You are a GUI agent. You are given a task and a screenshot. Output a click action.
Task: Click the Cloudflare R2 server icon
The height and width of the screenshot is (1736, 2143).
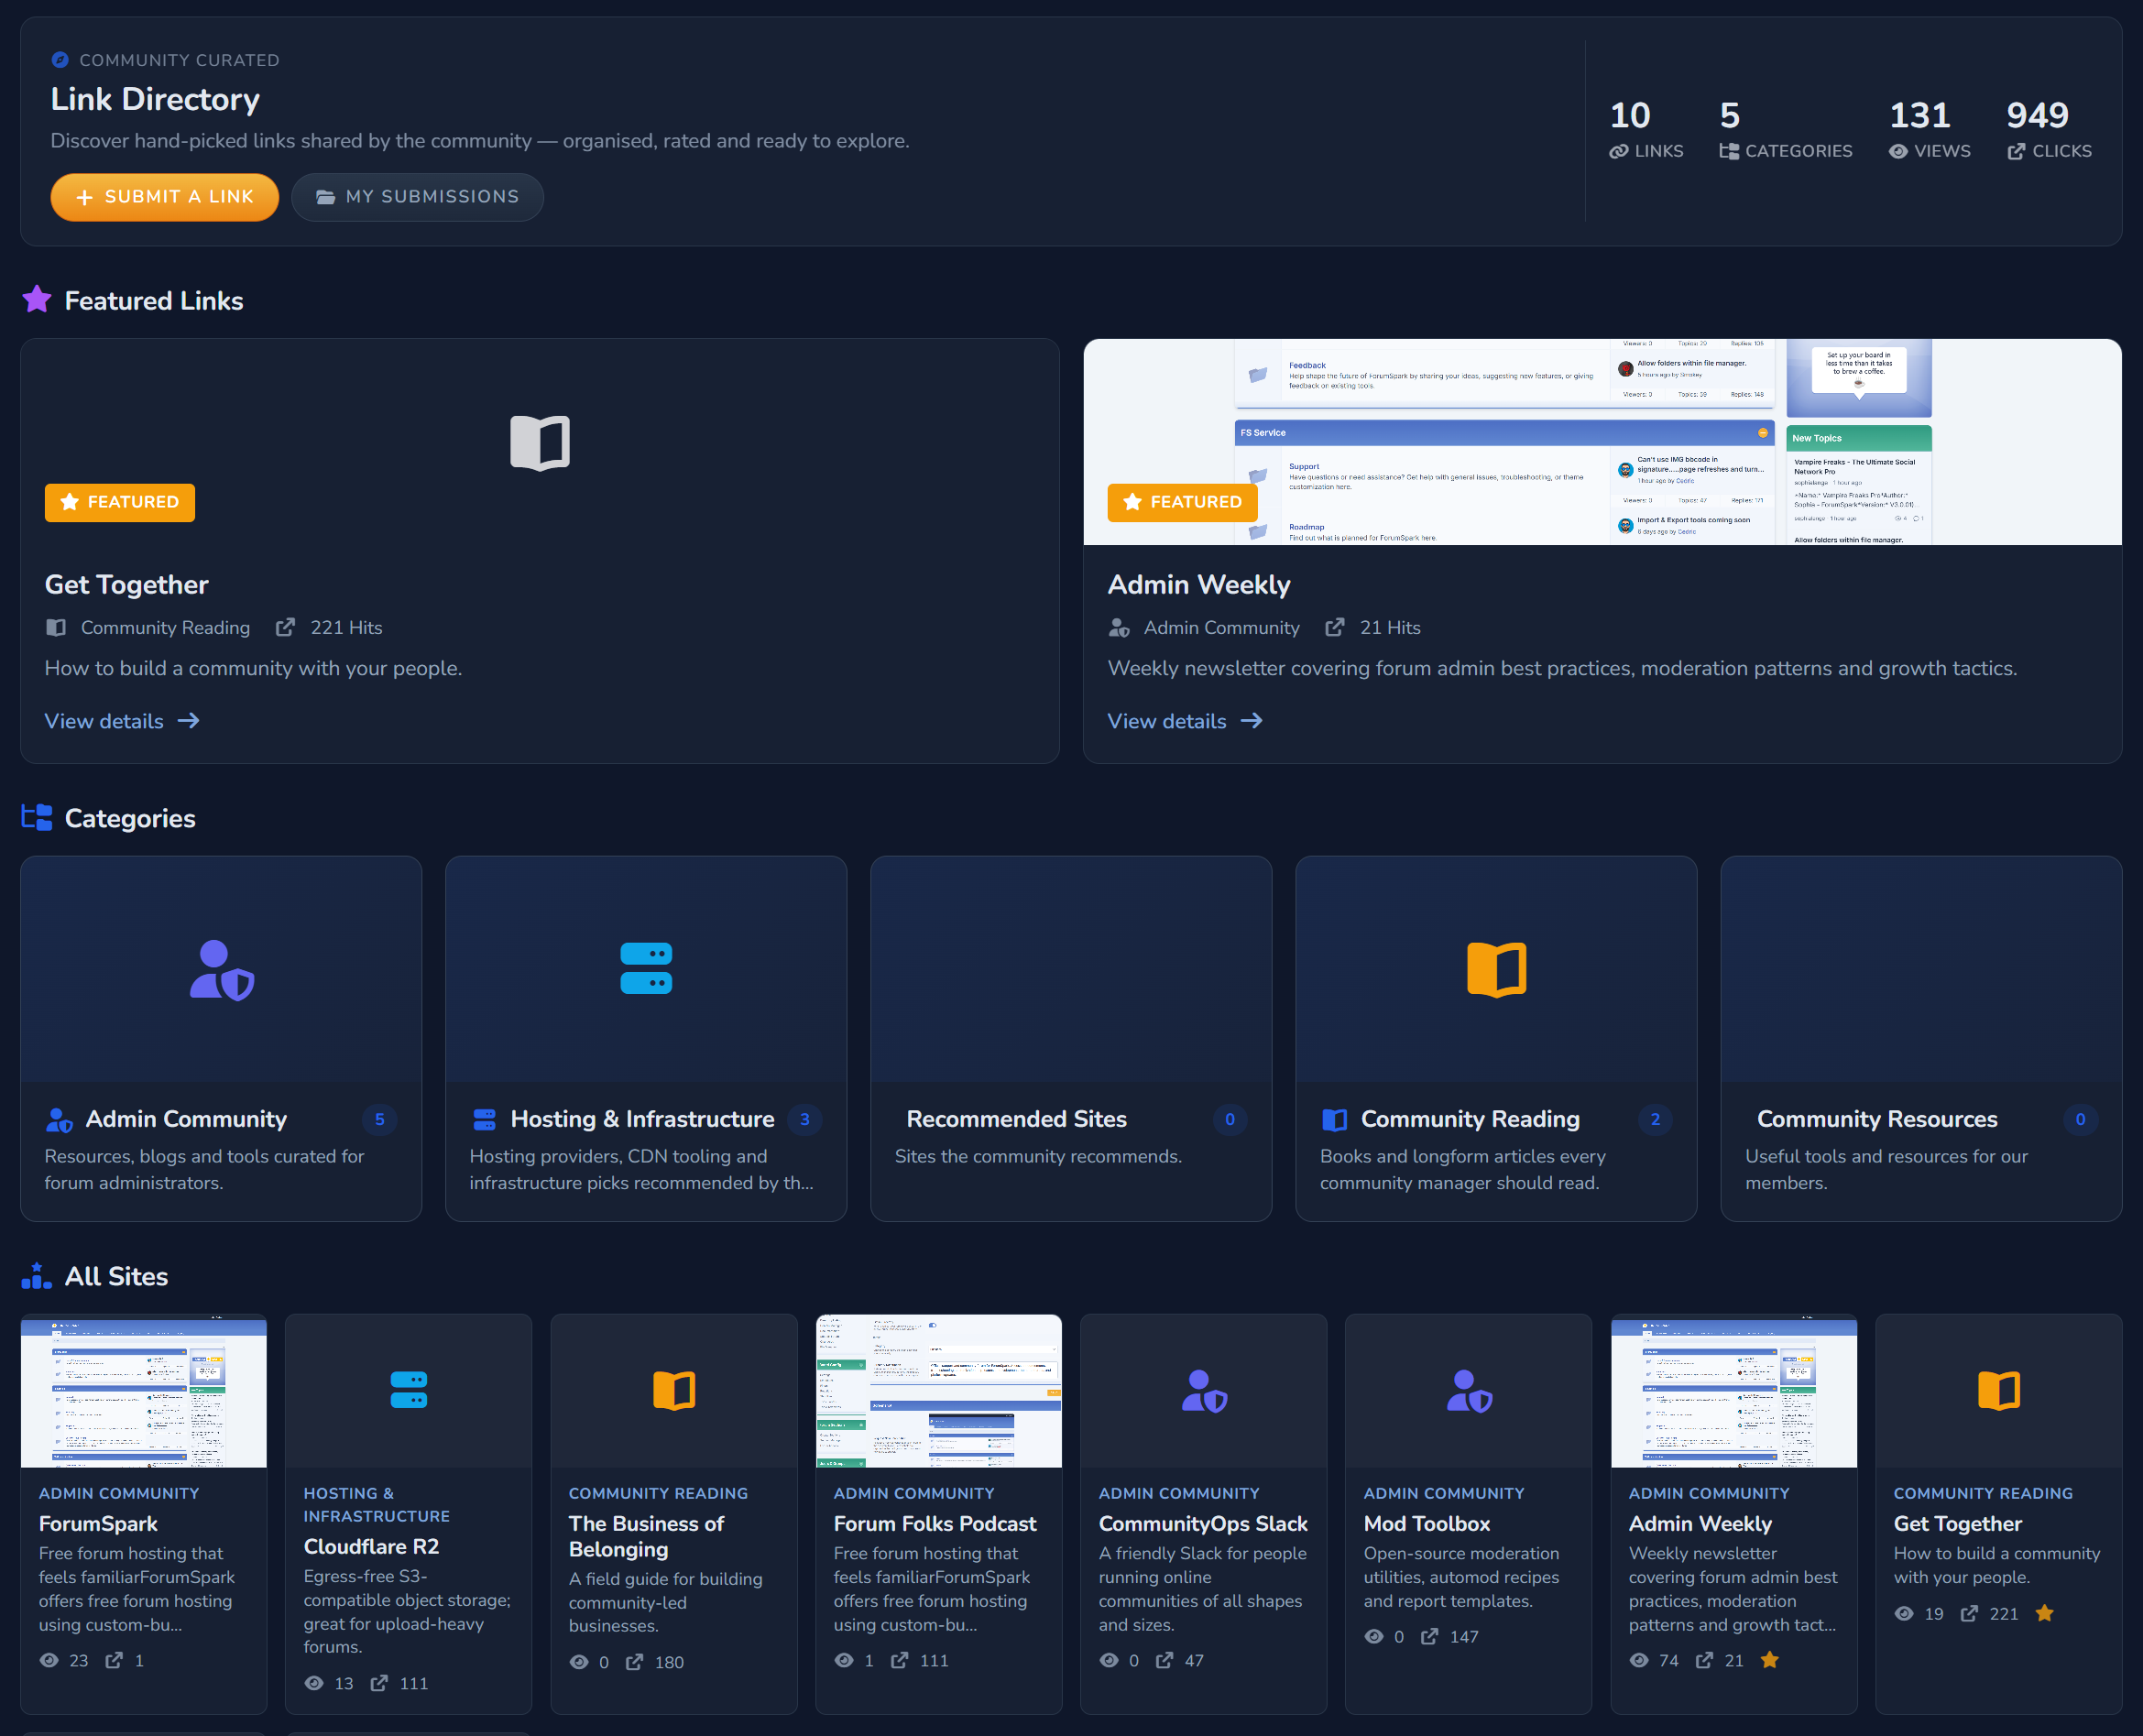pos(409,1390)
